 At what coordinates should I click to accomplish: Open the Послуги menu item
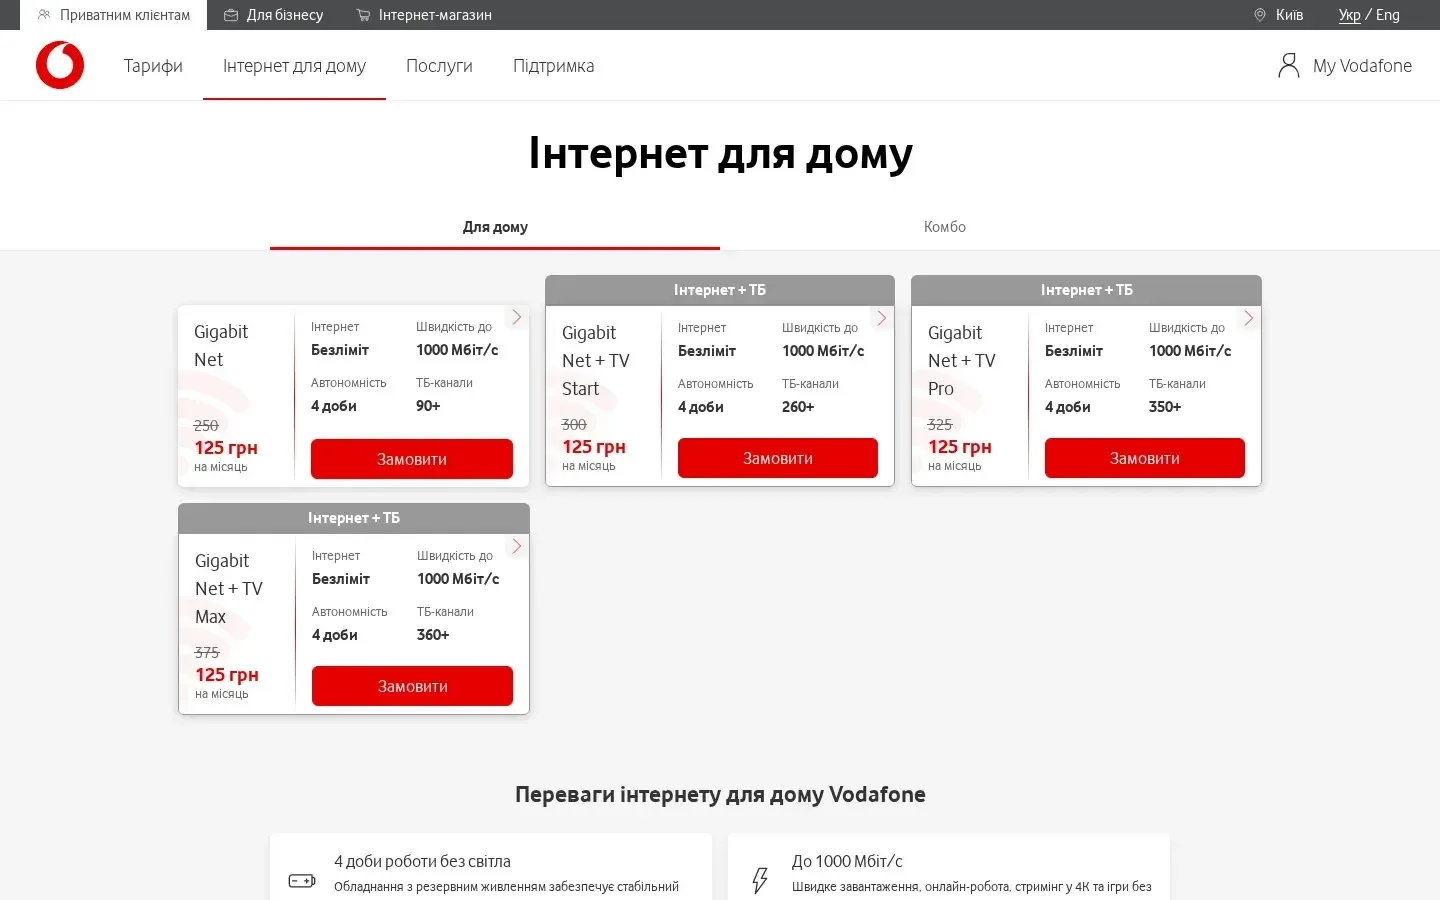point(439,66)
